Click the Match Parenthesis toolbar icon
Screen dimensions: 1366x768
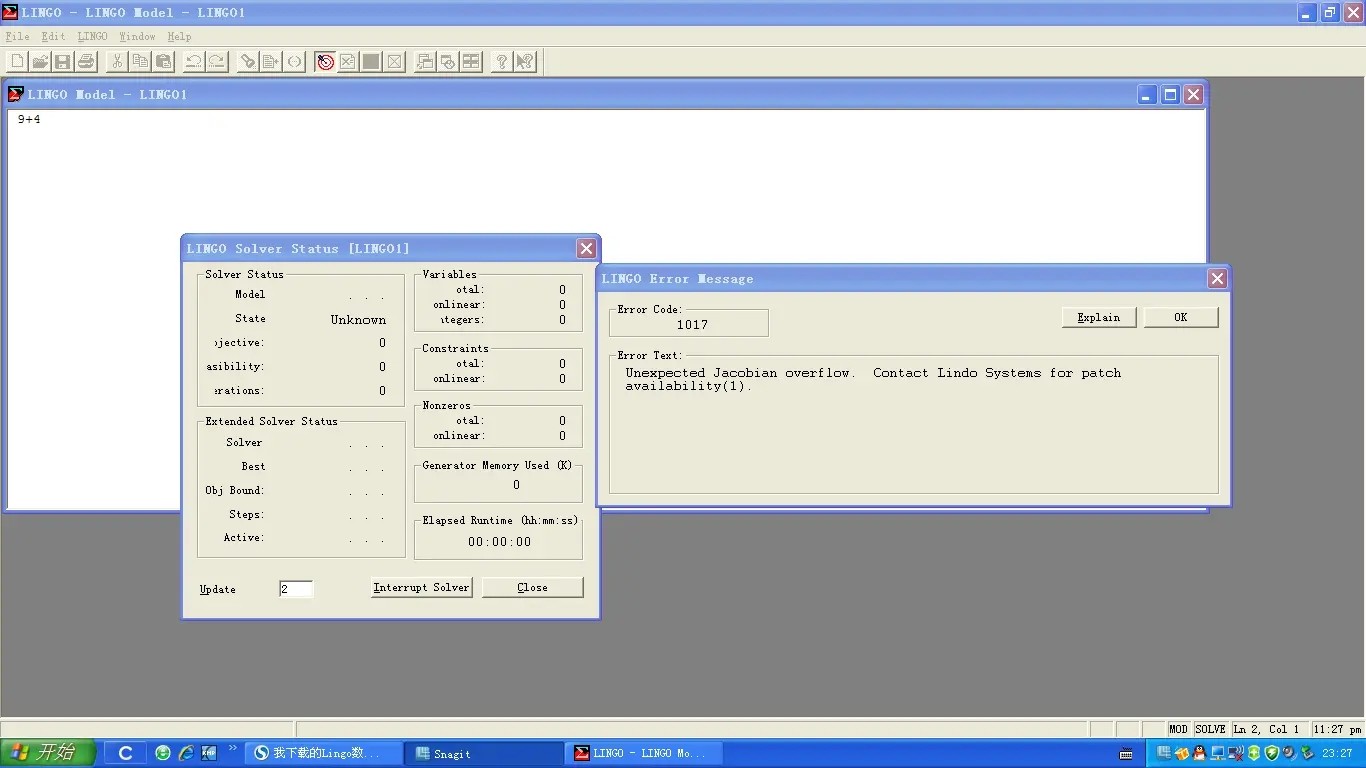point(294,62)
